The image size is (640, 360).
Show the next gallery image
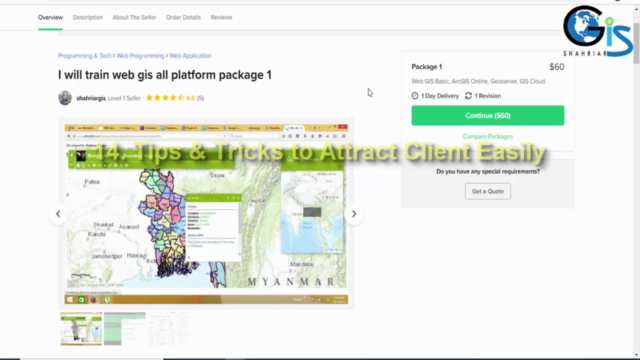pos(354,213)
